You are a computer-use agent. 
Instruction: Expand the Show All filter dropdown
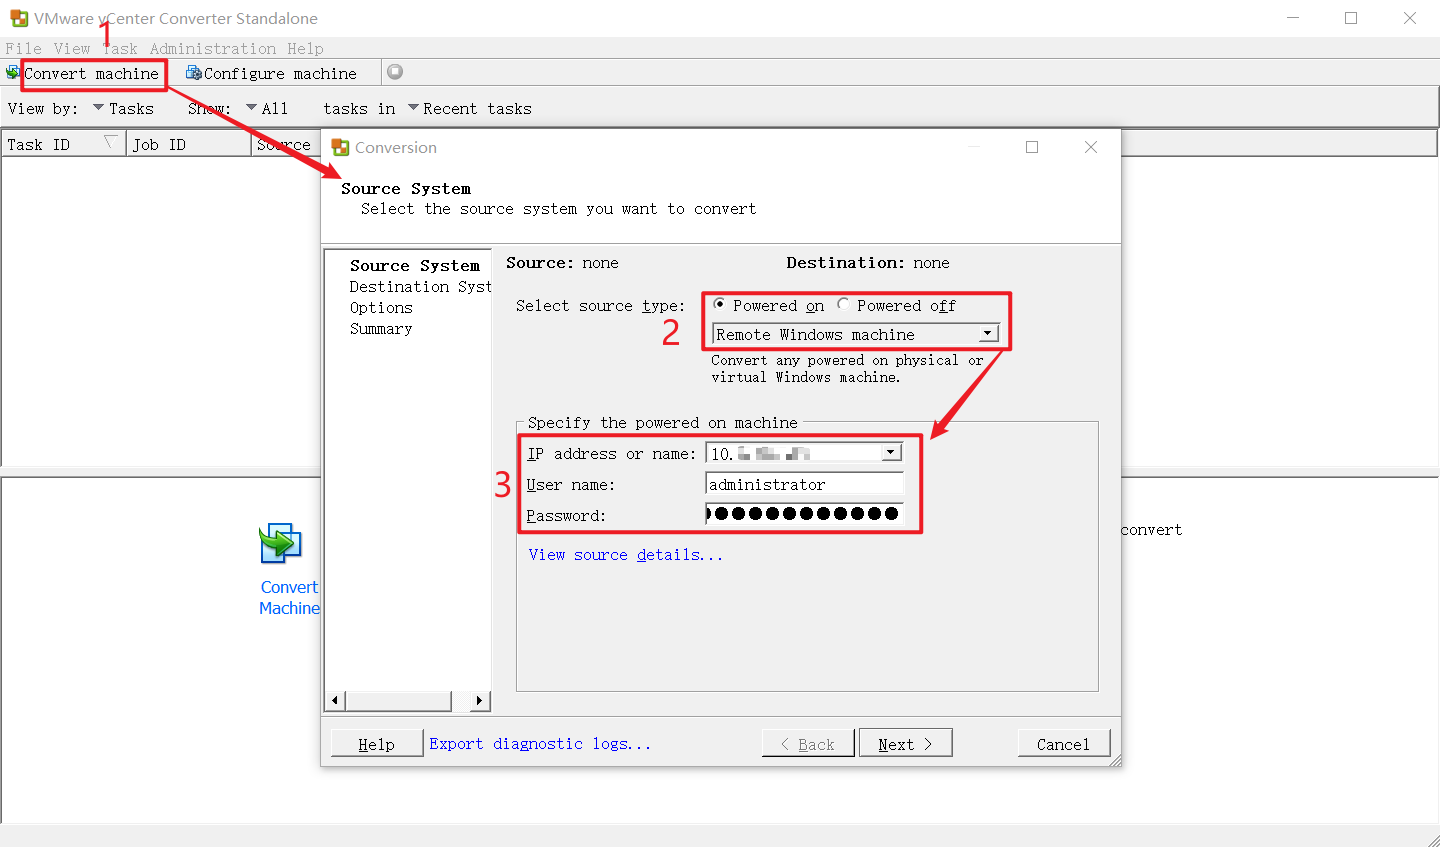(x=267, y=108)
